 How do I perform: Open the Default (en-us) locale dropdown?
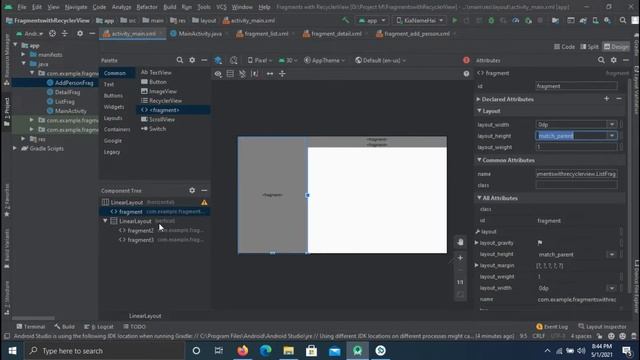(380, 60)
